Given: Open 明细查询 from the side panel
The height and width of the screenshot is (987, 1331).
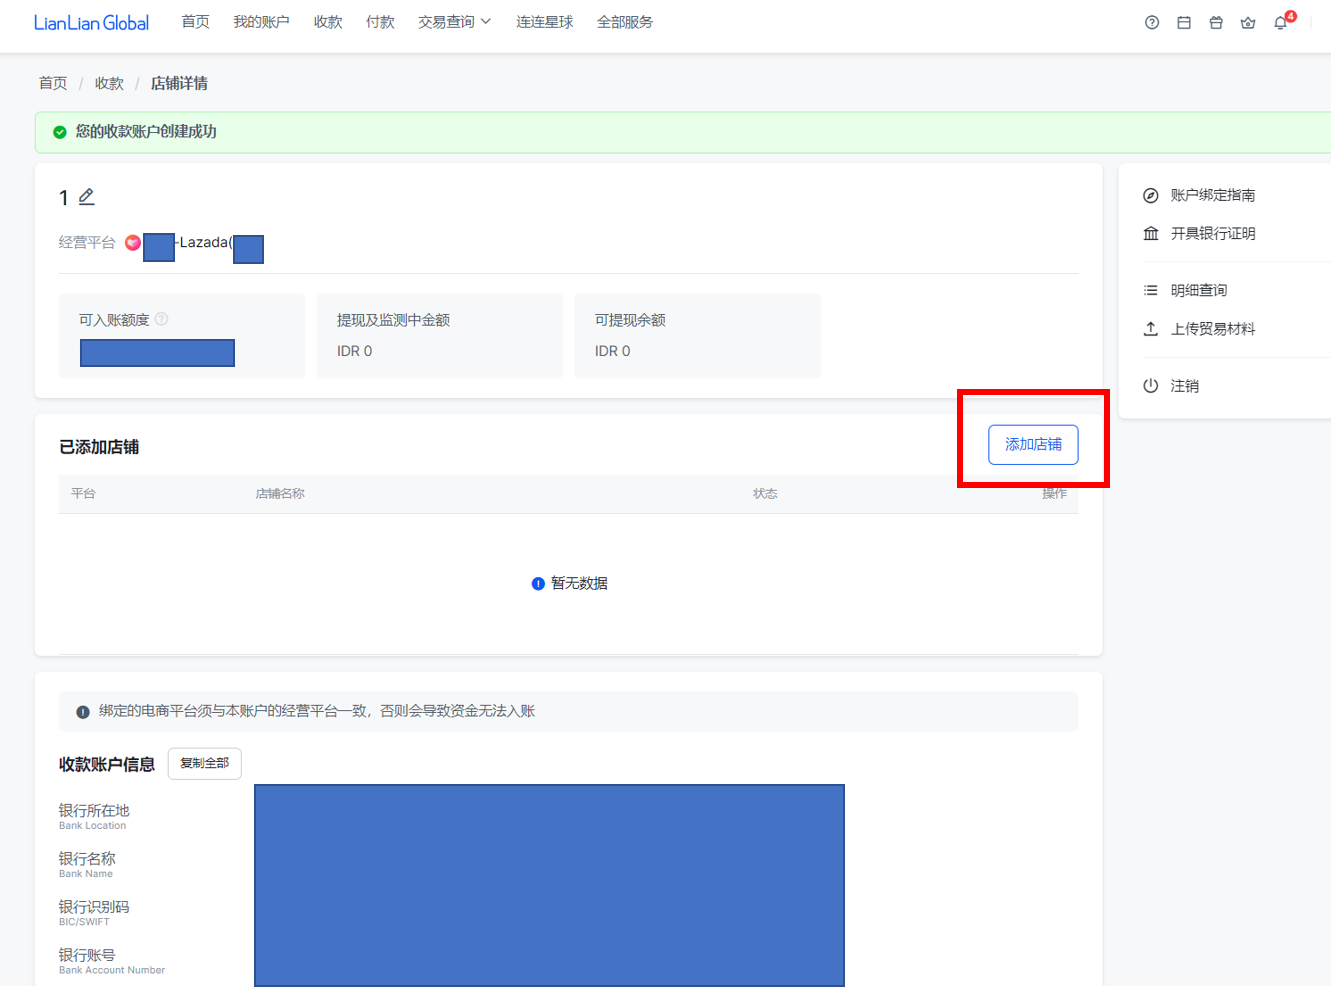Looking at the screenshot, I should [x=1198, y=290].
